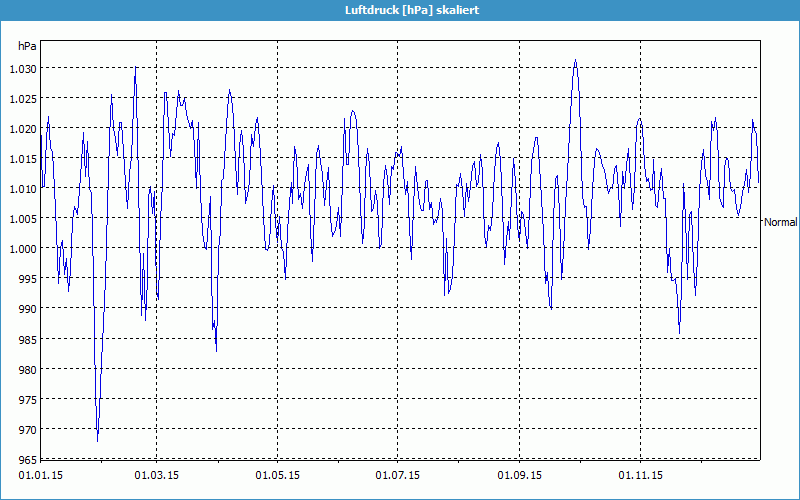Select the 1.010 pressure axis label
Screen dimensions: 800x500
pos(22,188)
